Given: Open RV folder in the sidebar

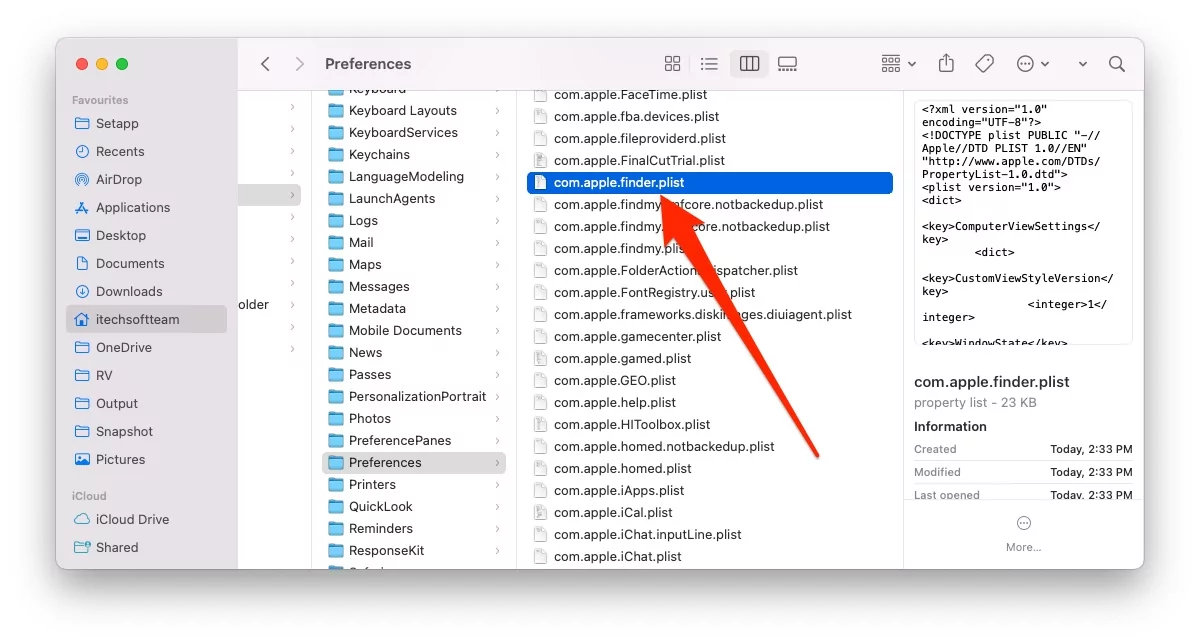Looking at the screenshot, I should (x=147, y=376).
